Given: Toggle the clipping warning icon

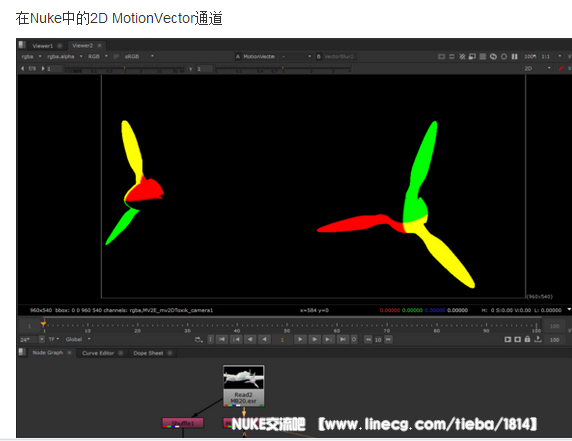Looking at the screenshot, I should [x=441, y=57].
